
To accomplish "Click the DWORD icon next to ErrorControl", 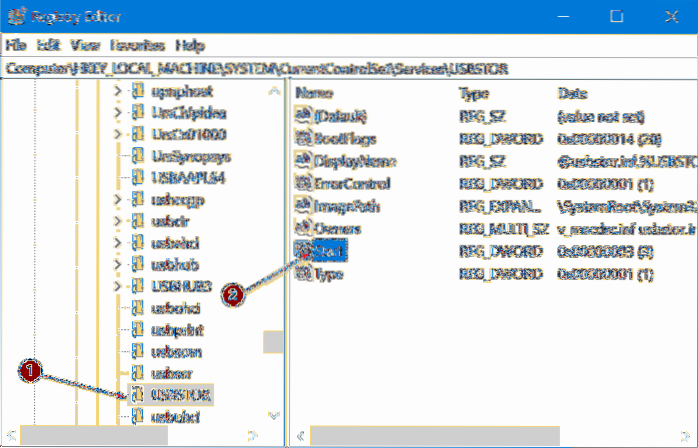I will (303, 183).
